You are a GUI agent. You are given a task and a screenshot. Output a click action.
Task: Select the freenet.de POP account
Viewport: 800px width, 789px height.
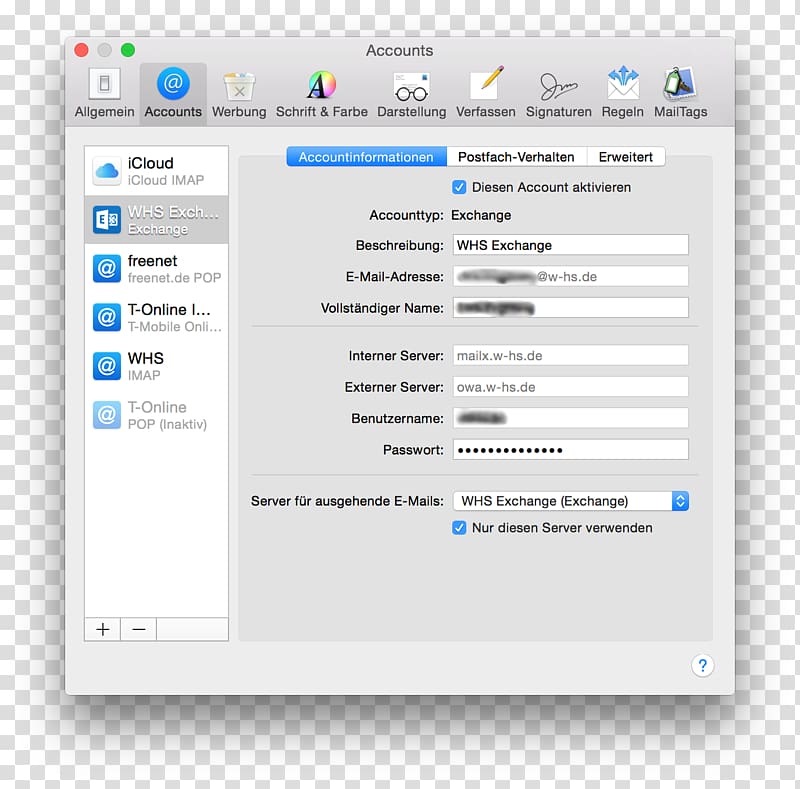pos(156,268)
